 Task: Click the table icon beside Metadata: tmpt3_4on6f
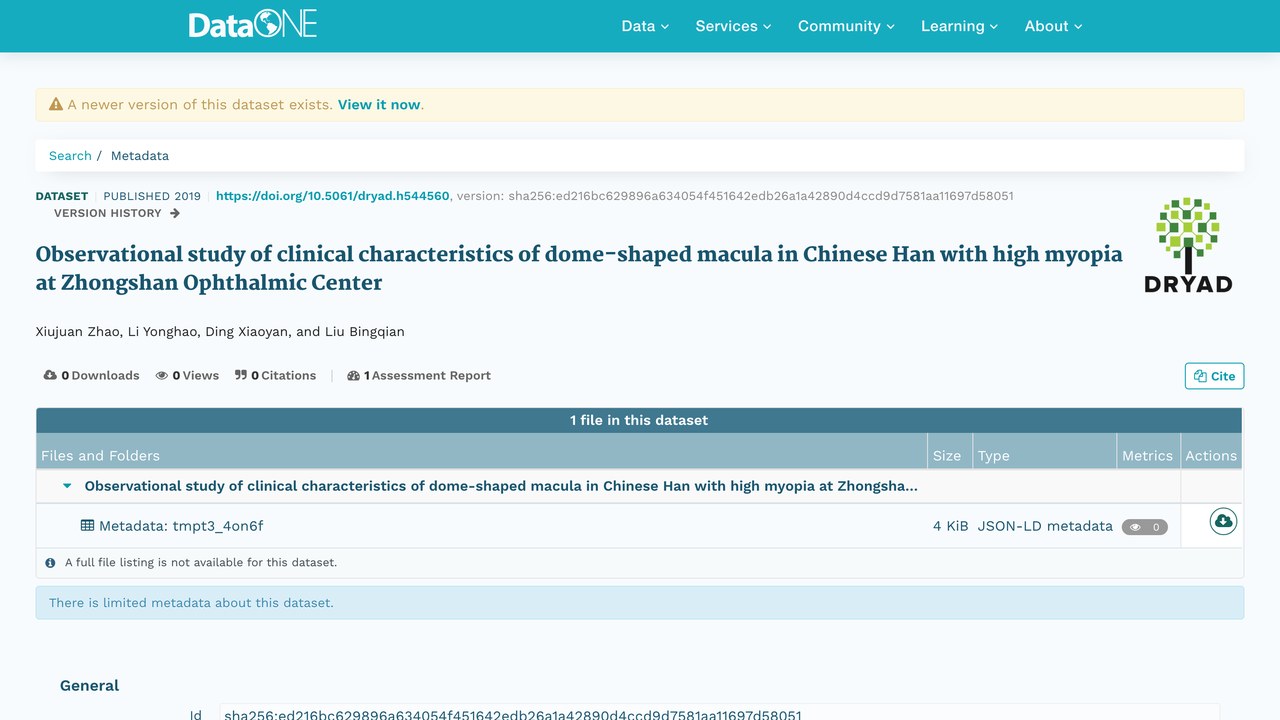(88, 525)
